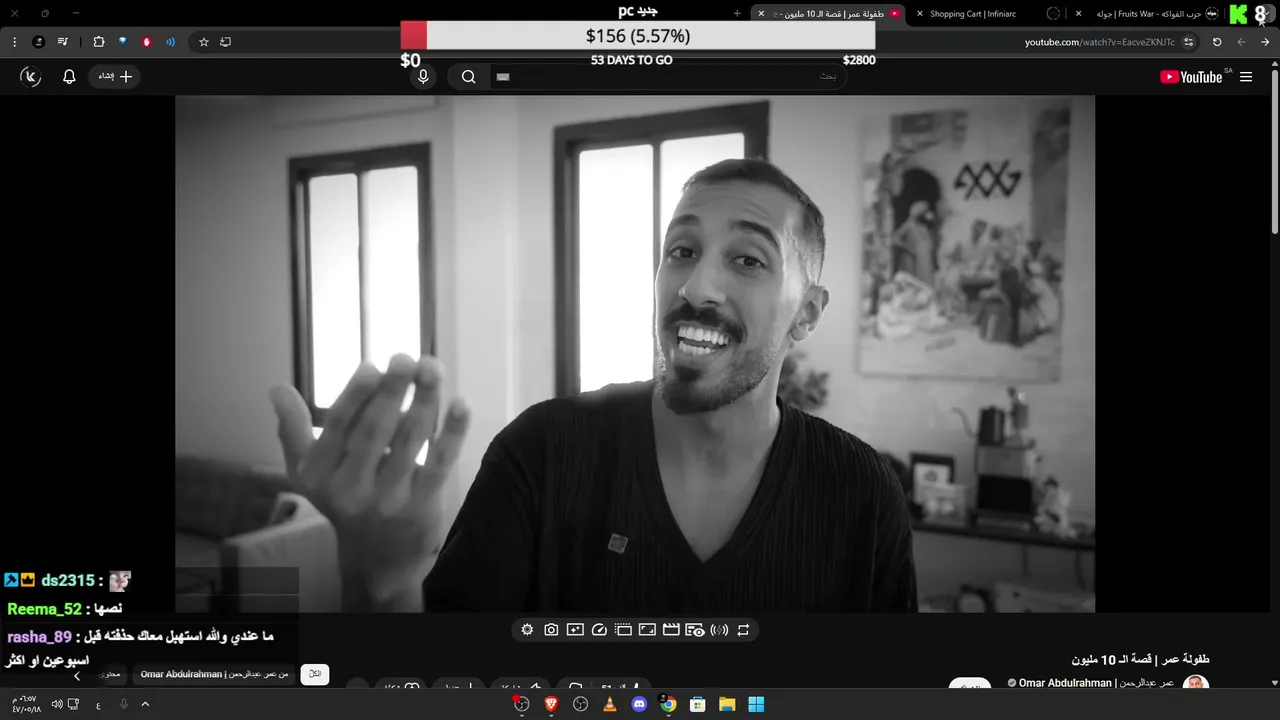The width and height of the screenshot is (1280, 720).
Task: Start voice search with microphone icon
Action: [423, 77]
